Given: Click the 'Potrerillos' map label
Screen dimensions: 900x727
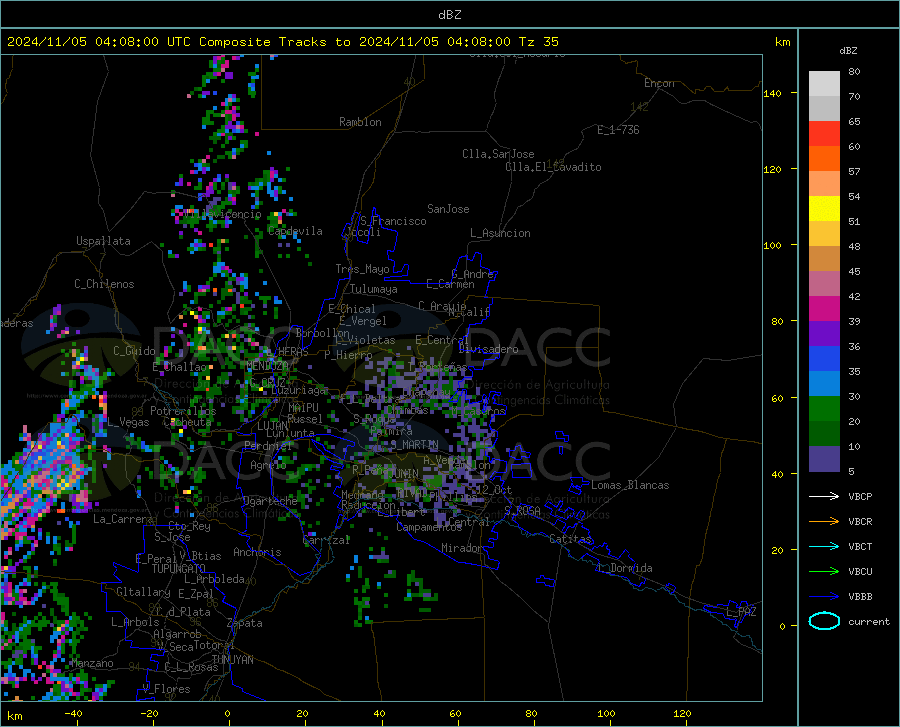Looking at the screenshot, I should pos(183,411).
